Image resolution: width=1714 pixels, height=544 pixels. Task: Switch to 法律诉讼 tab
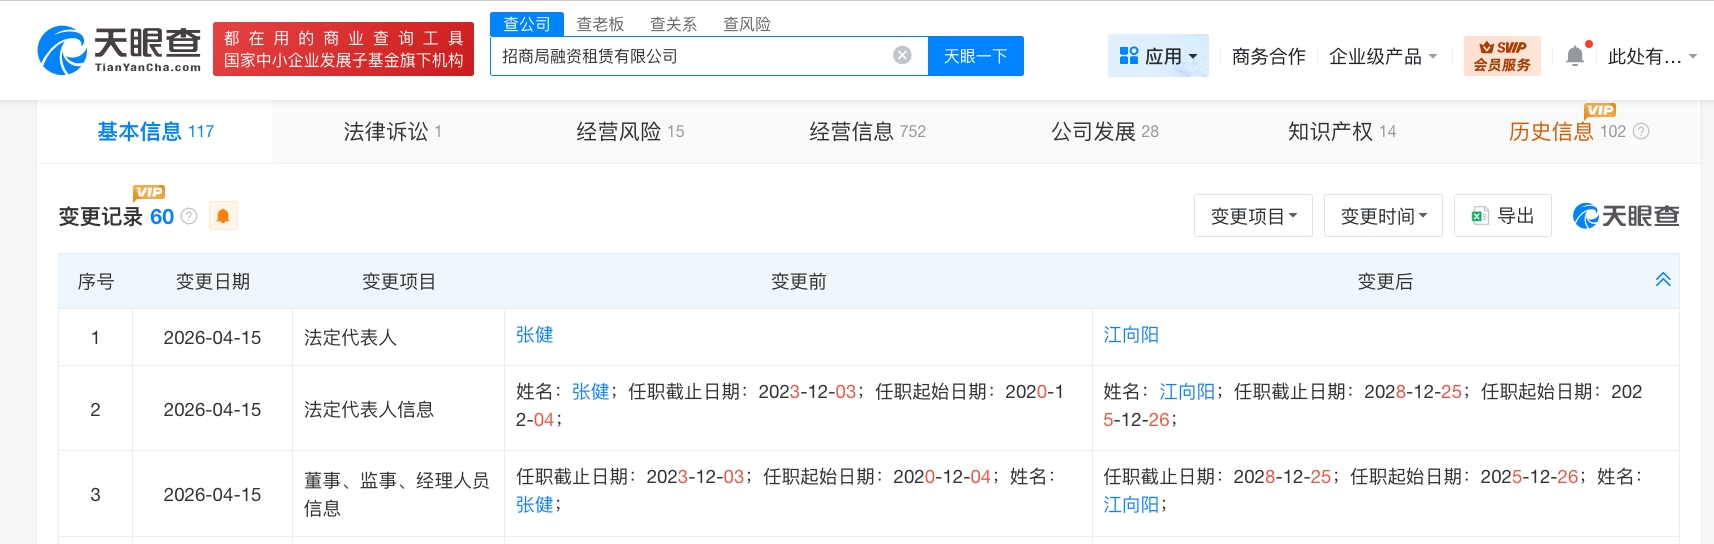pyautogui.click(x=392, y=131)
